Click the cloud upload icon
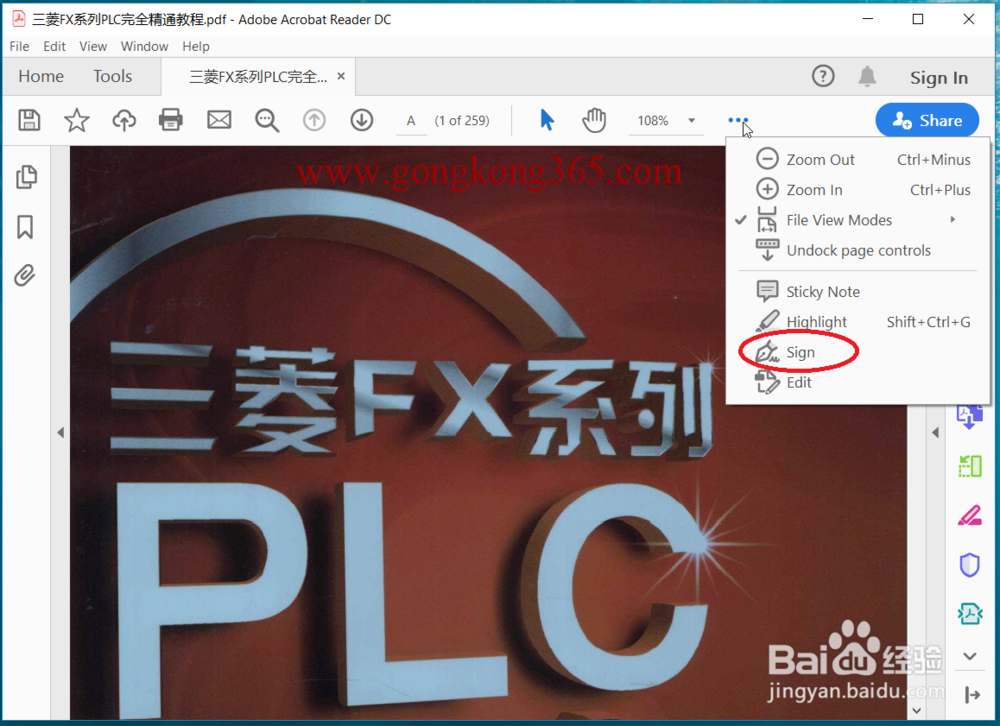1000x726 pixels. point(124,120)
